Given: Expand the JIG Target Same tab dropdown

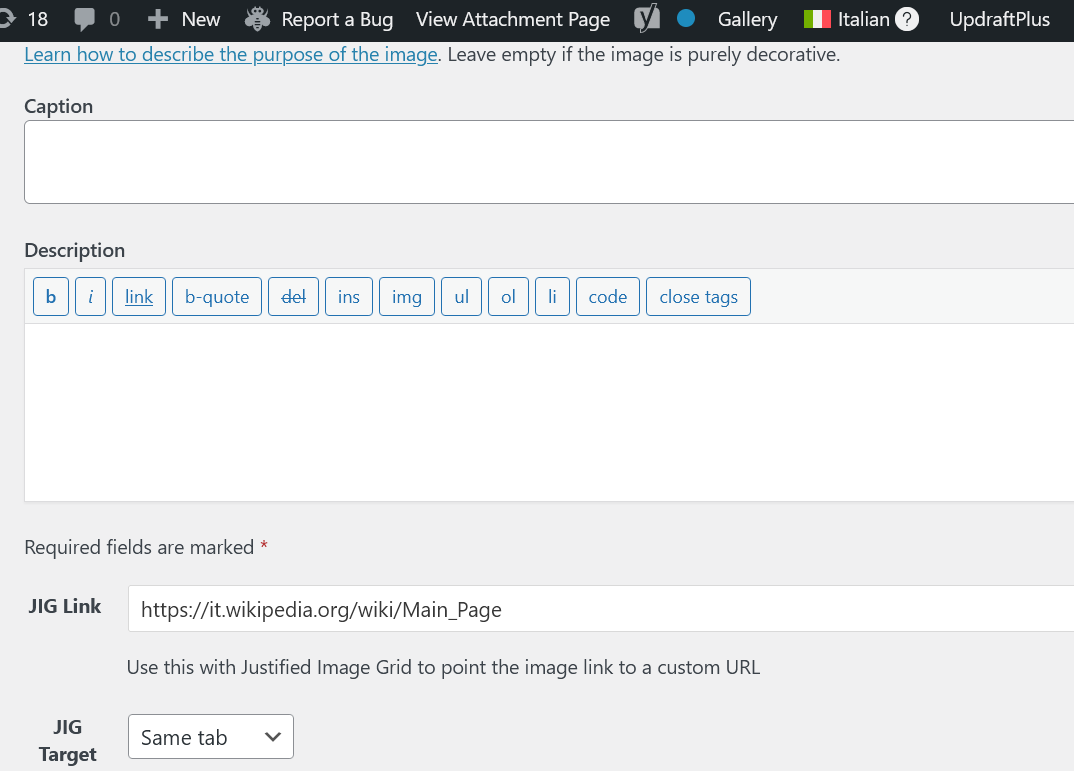Looking at the screenshot, I should tap(211, 737).
